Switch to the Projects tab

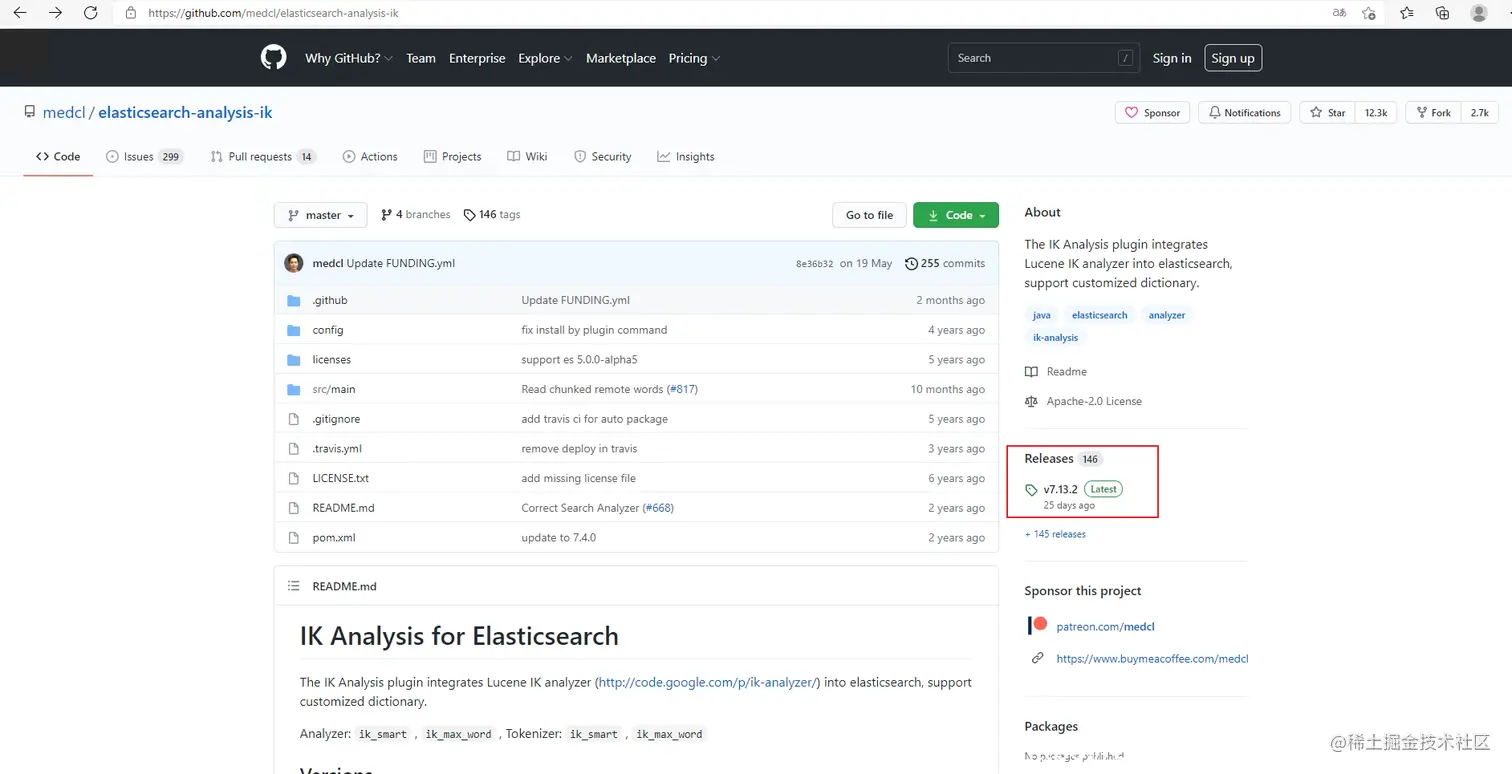pos(452,156)
